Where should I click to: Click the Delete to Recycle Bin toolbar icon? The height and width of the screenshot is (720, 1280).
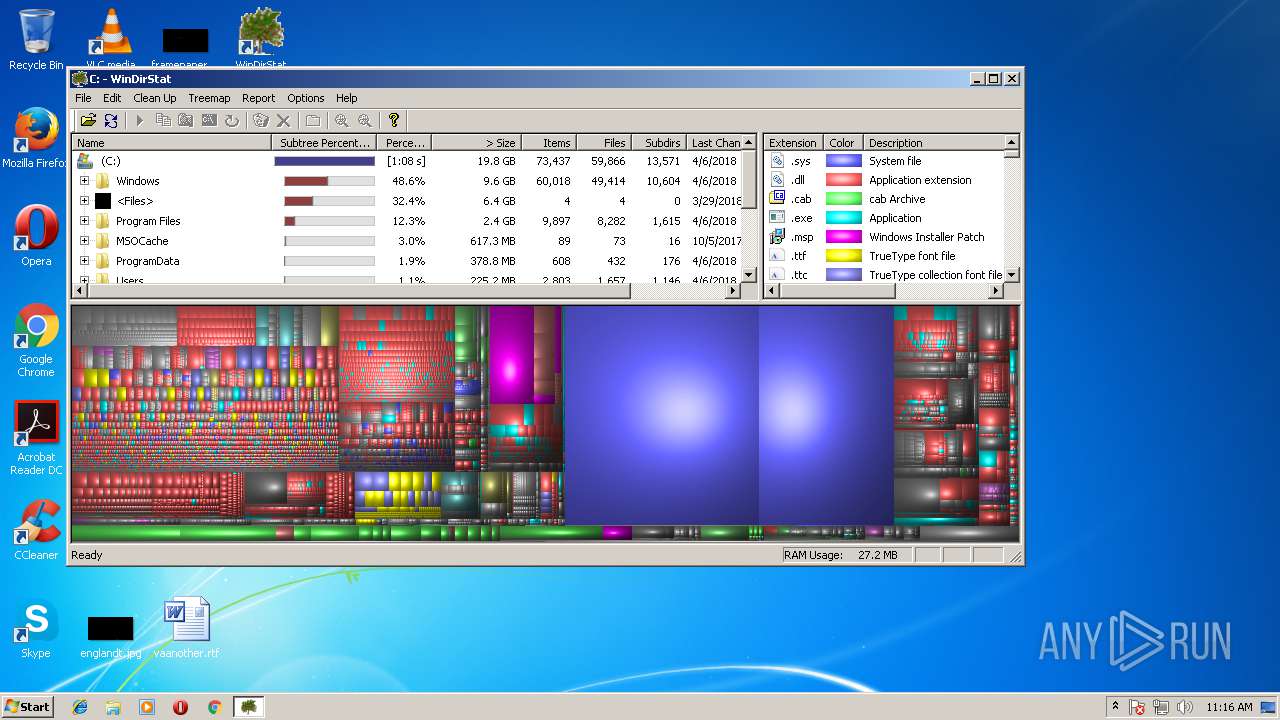coord(261,120)
